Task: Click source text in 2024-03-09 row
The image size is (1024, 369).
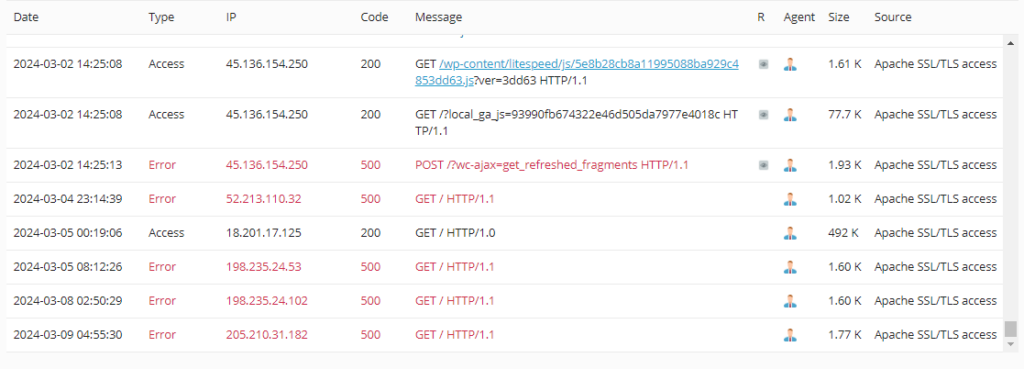Action: [x=936, y=335]
